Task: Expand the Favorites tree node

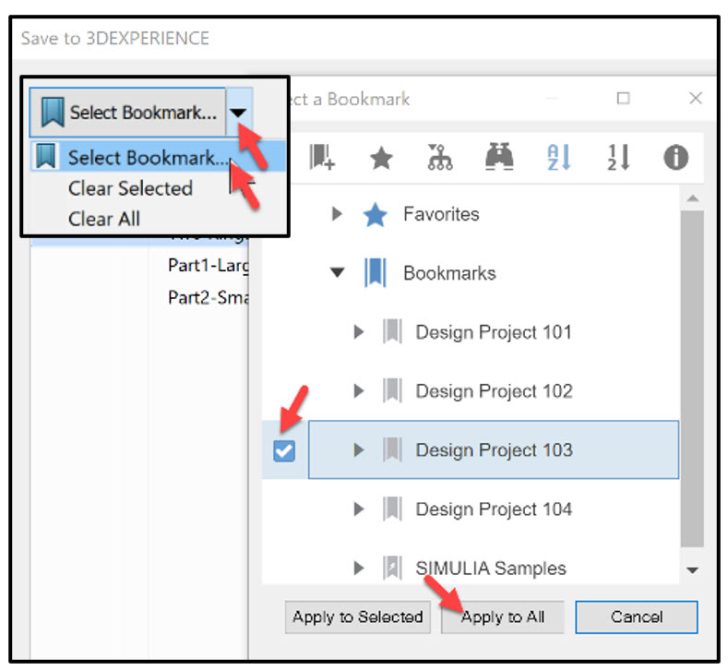Action: 337,215
